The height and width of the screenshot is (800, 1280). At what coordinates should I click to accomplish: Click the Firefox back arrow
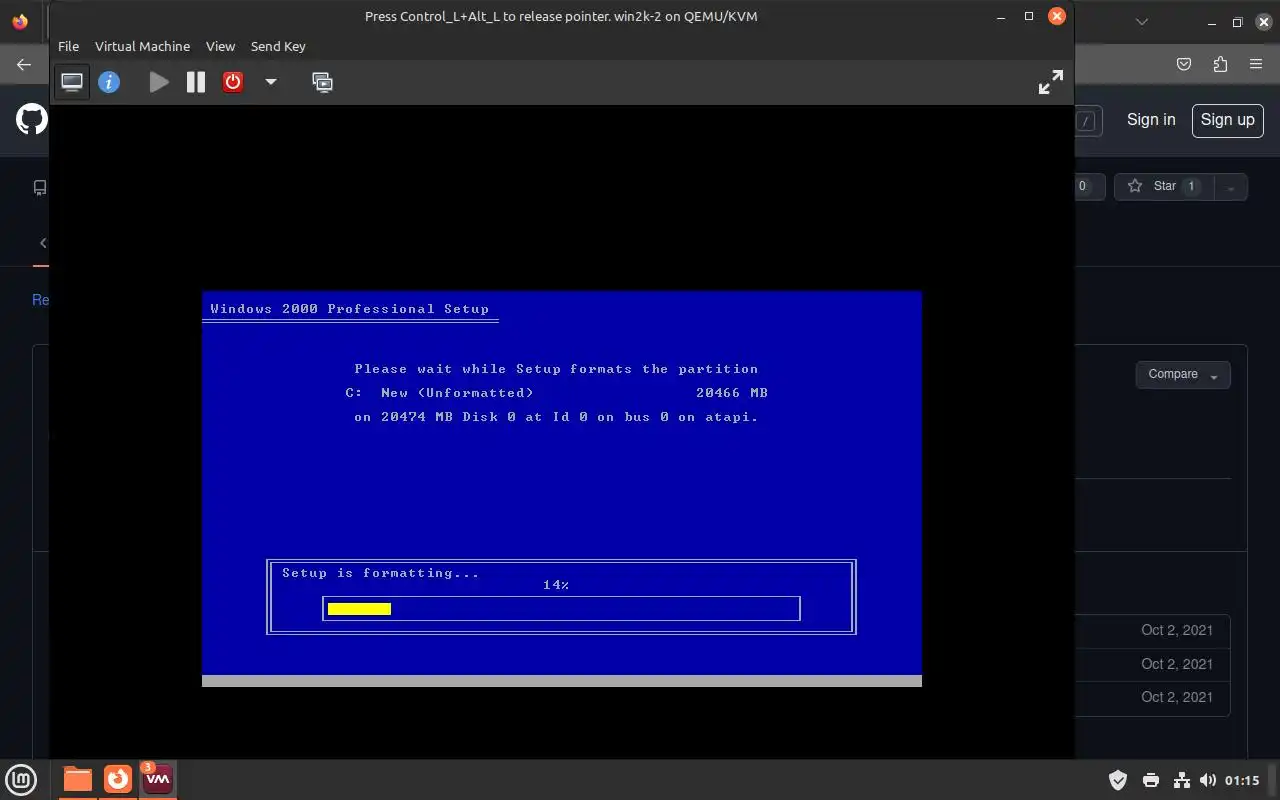point(24,65)
